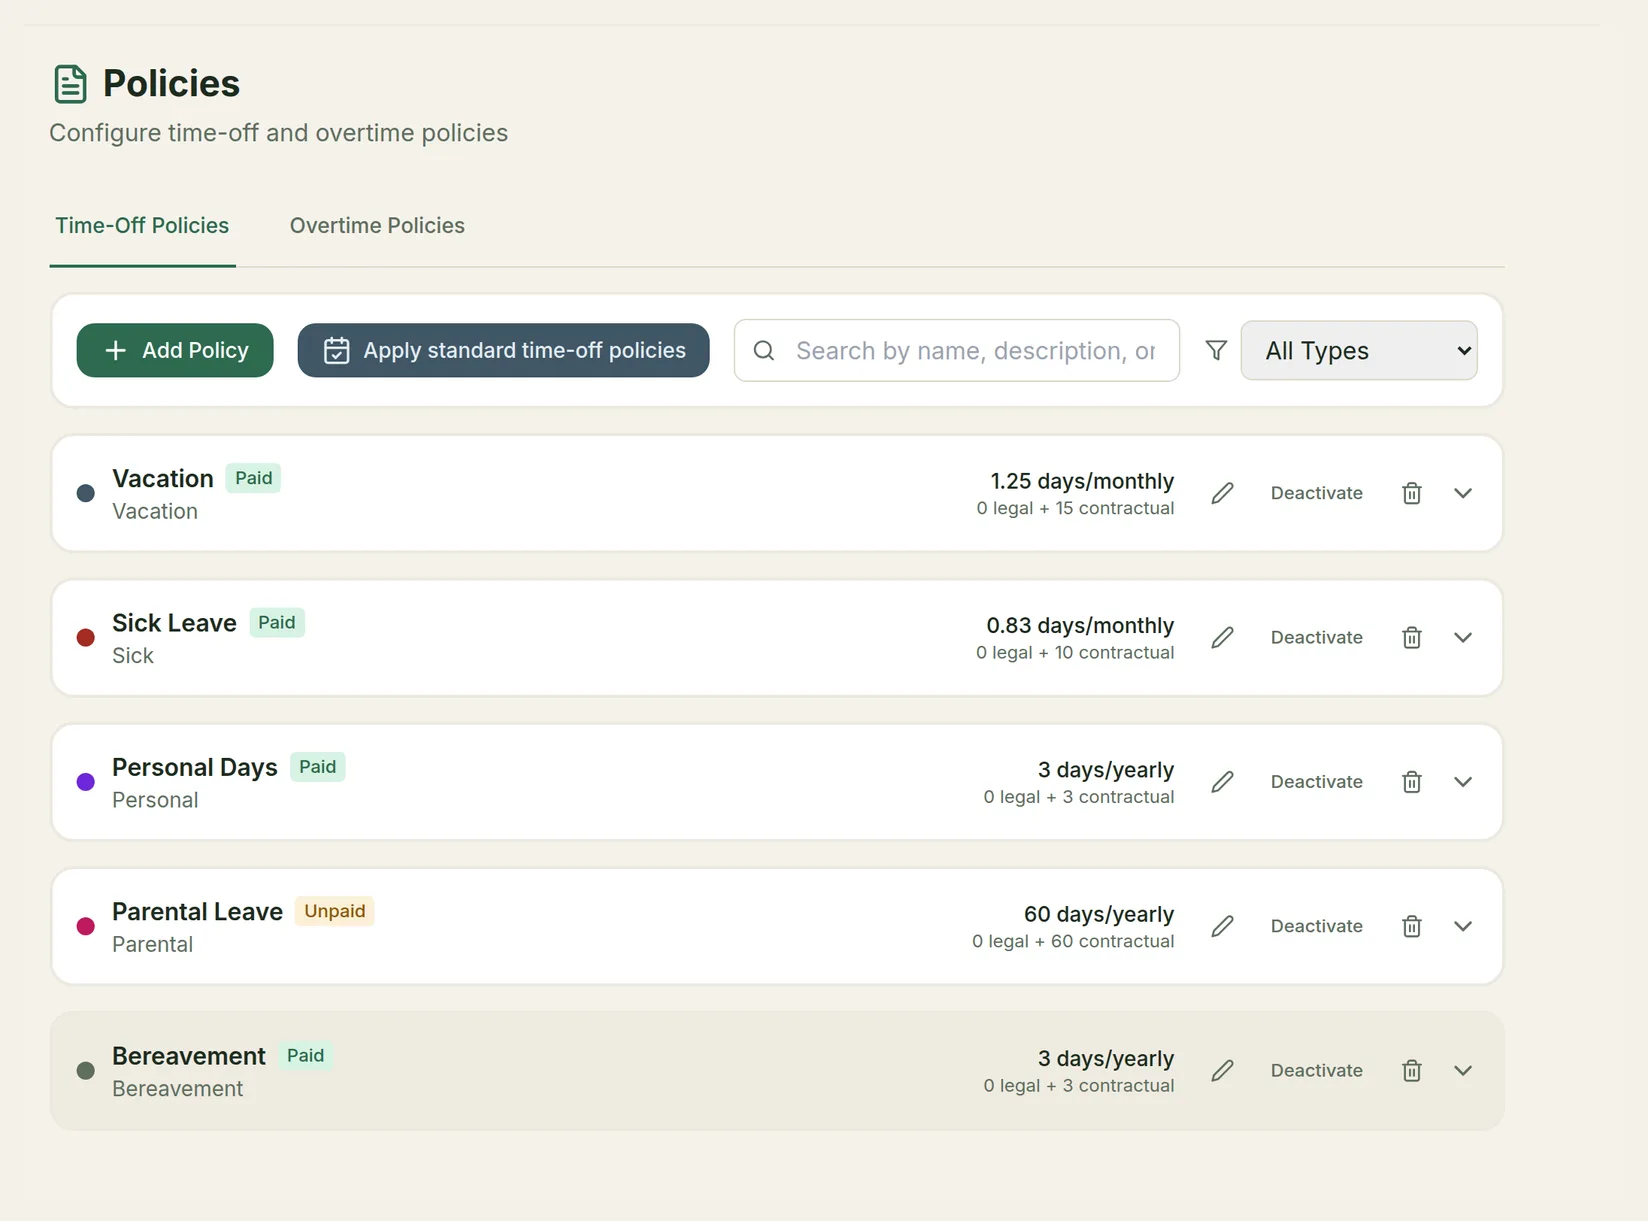This screenshot has width=1648, height=1221.
Task: Deactivate the Personal Days policy
Action: point(1316,782)
